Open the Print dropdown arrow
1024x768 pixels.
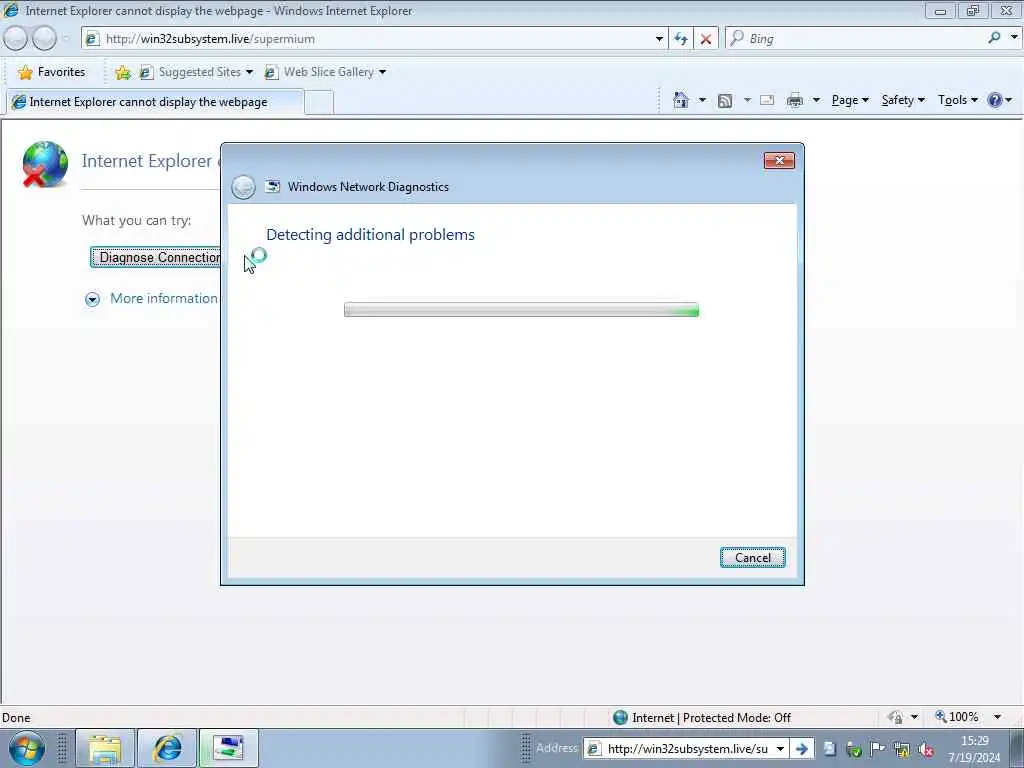point(816,100)
